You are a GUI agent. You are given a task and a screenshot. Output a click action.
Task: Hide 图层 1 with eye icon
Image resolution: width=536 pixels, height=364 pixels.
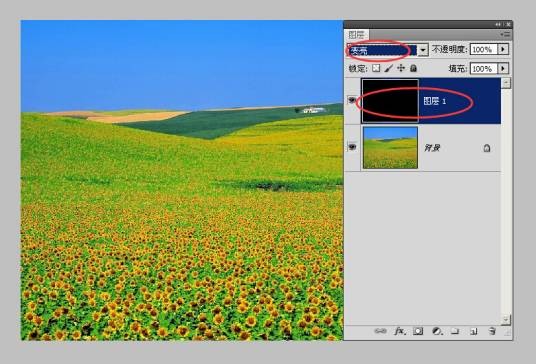point(352,100)
